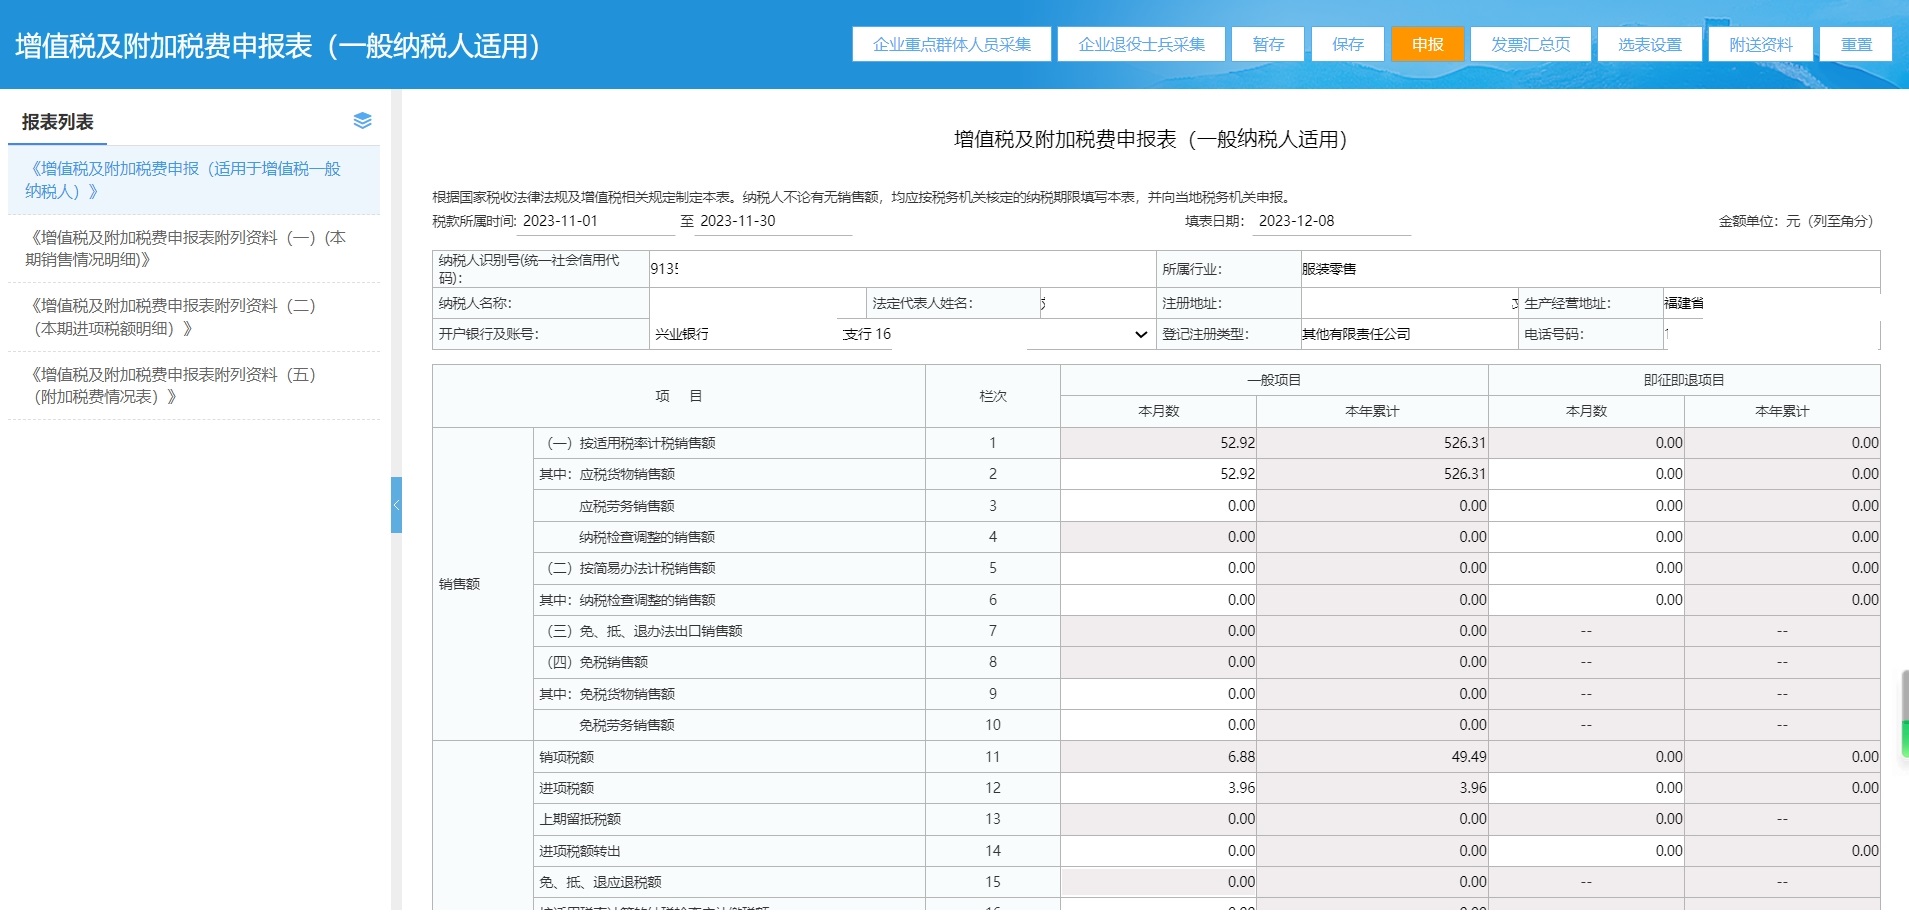Select the main 增值税及附加税费申报 report item
This screenshot has height=916, width=1909.
185,180
